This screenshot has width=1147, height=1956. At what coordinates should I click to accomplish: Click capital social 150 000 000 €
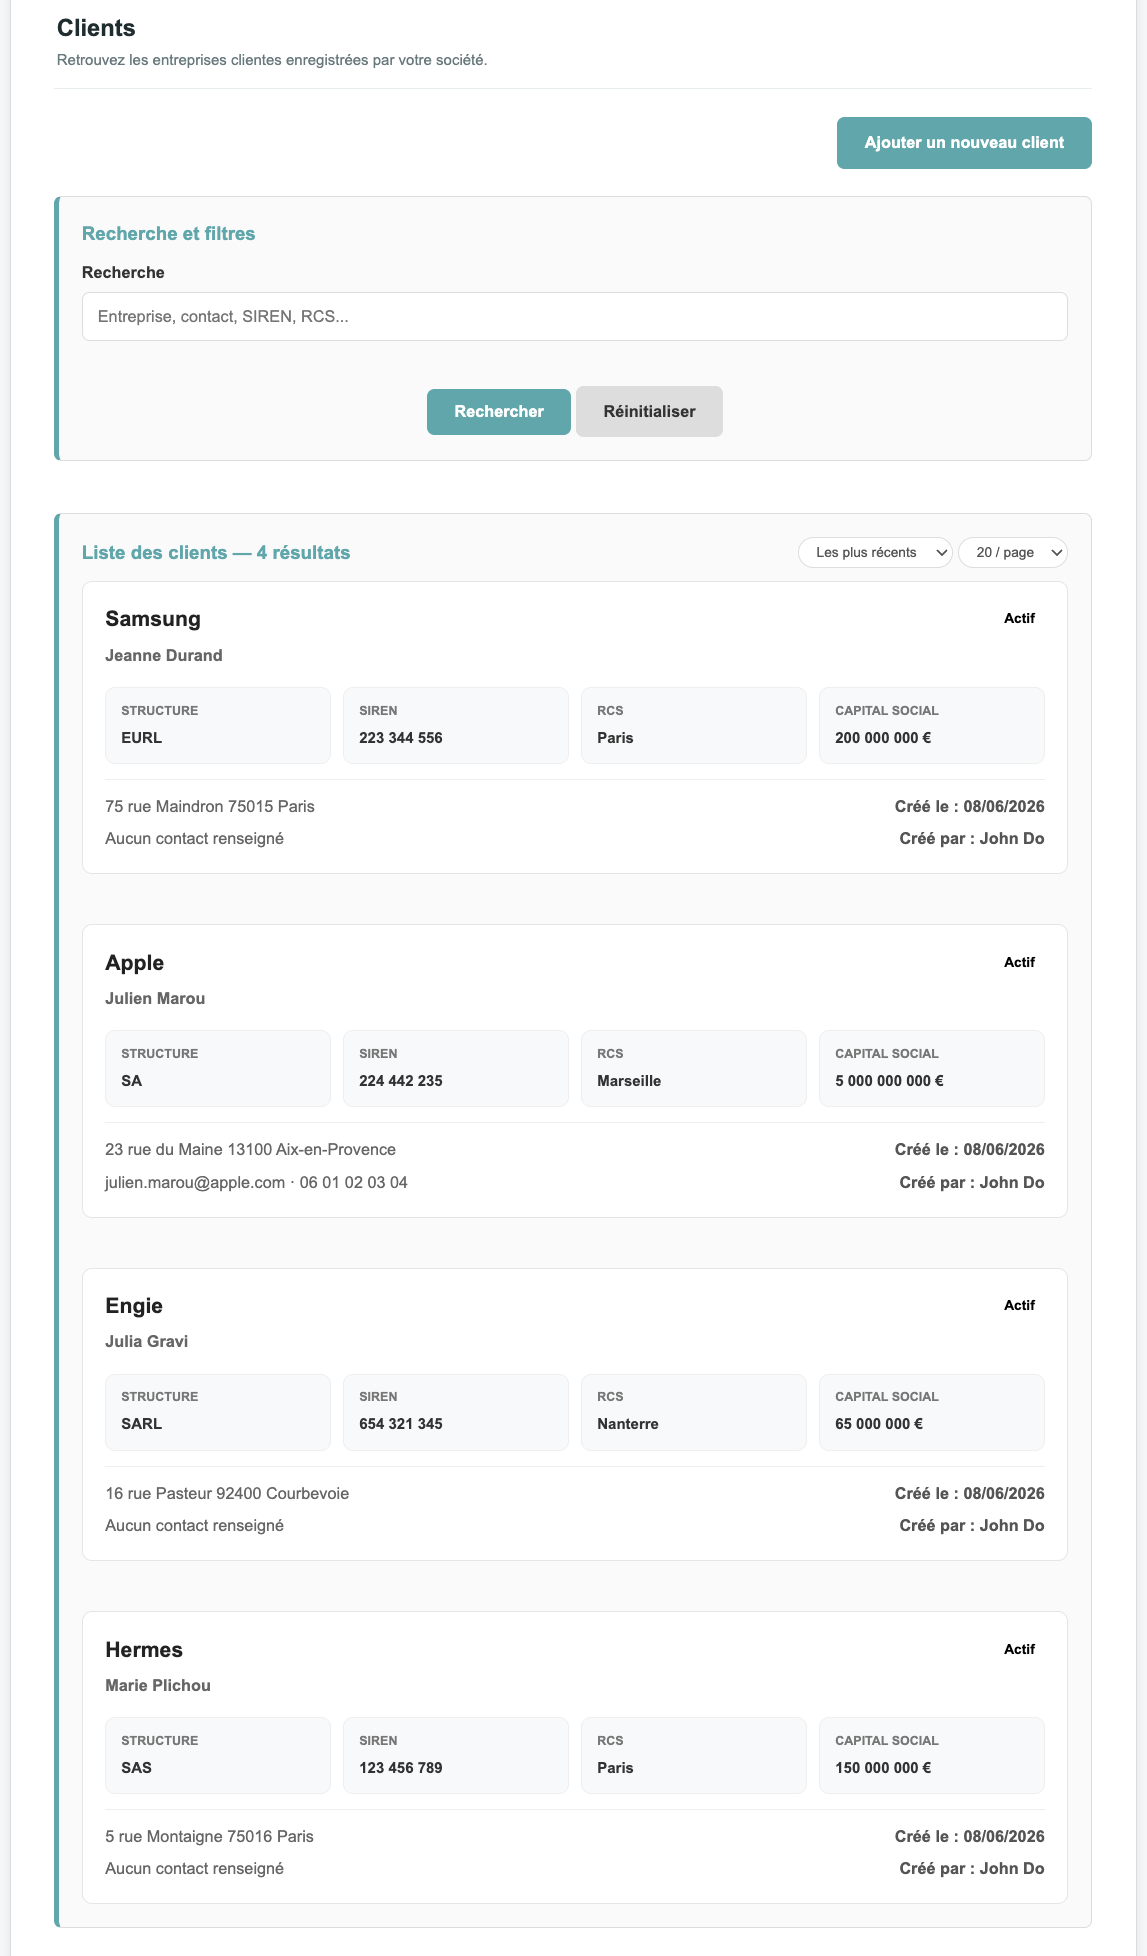(884, 1768)
